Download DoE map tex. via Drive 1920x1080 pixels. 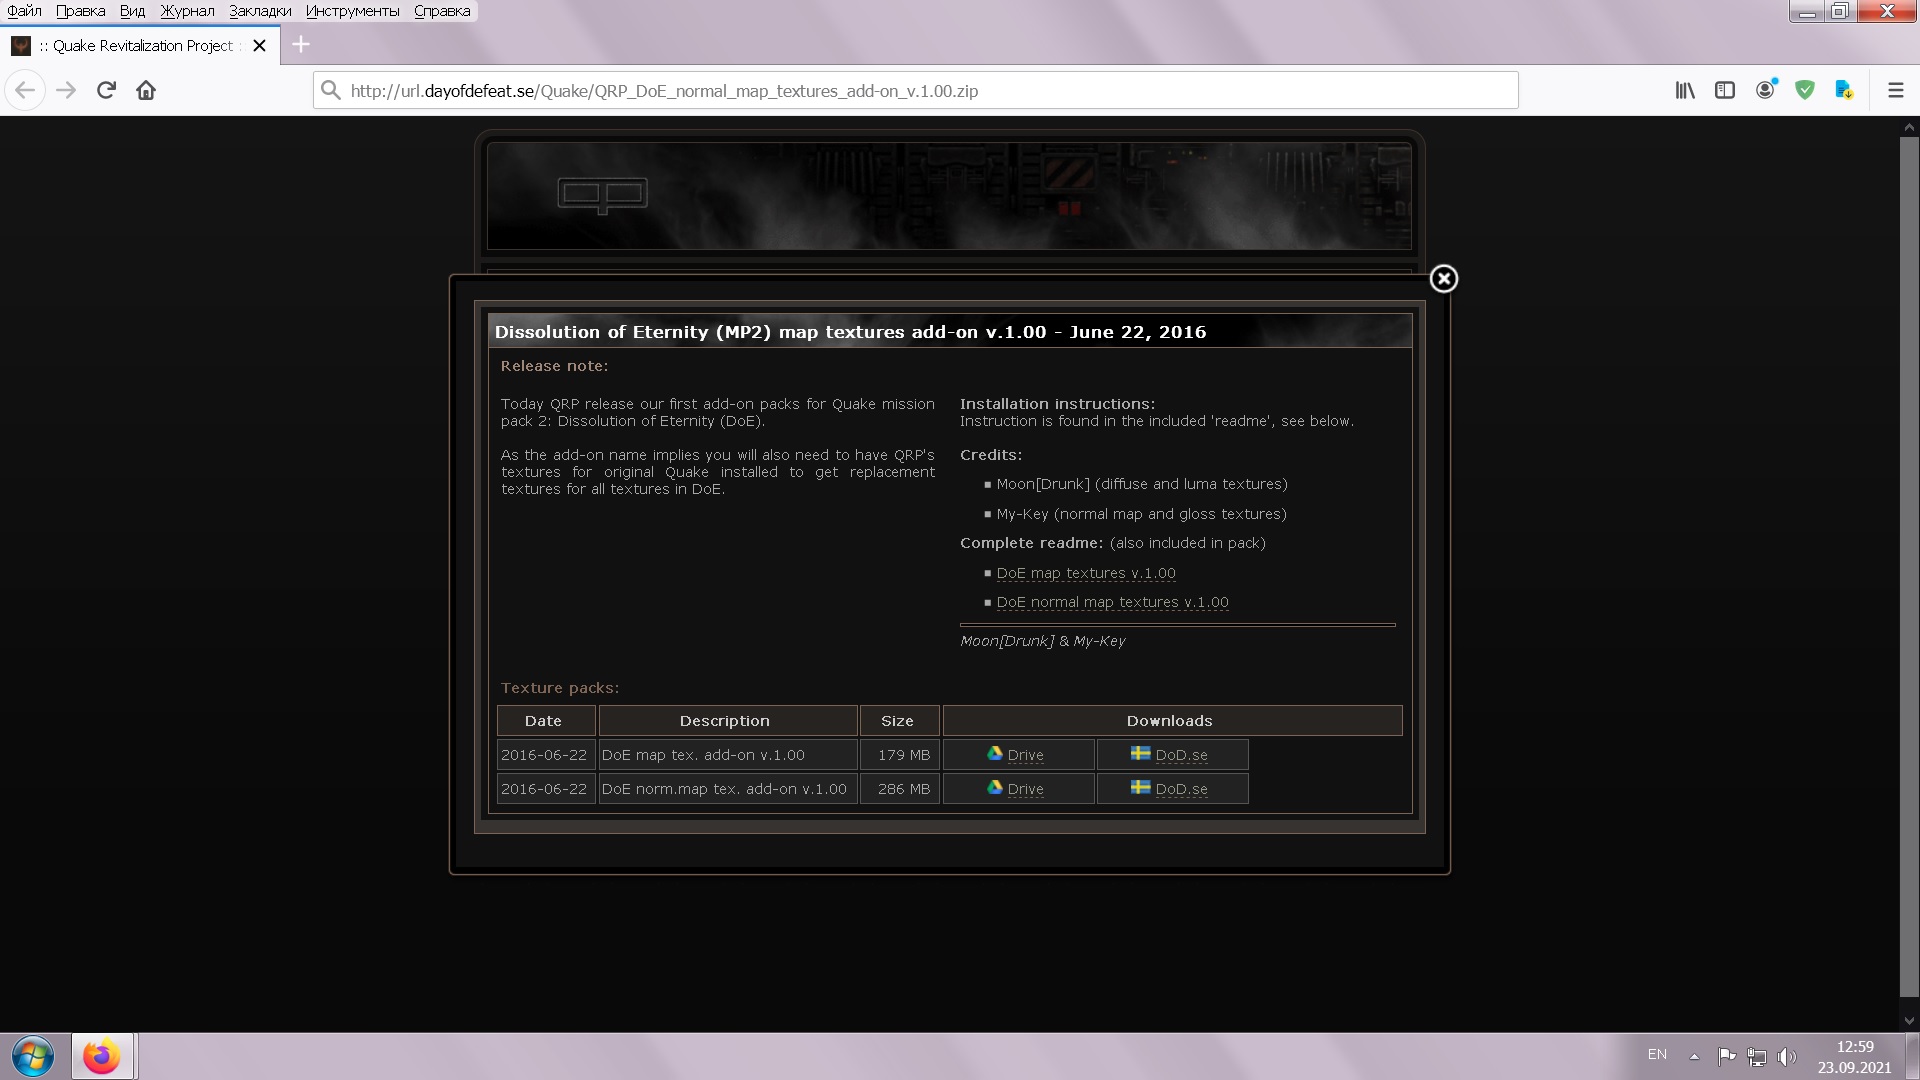pyautogui.click(x=1016, y=755)
